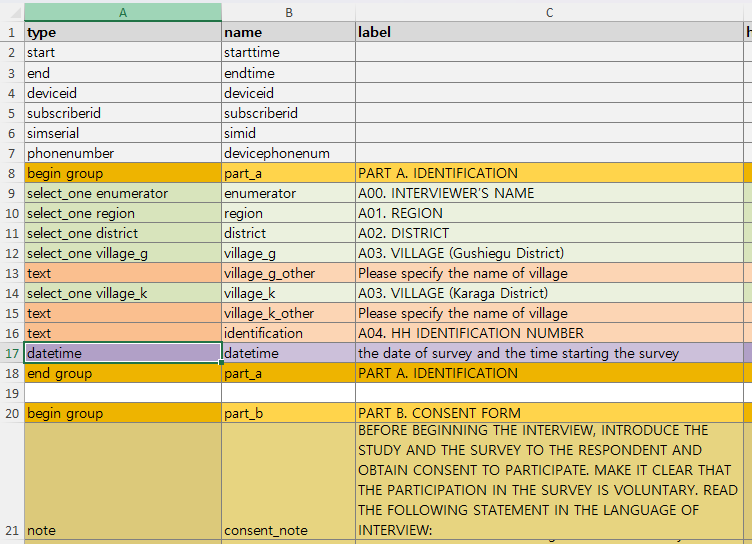Image resolution: width=752 pixels, height=544 pixels.
Task: Select cell containing 'simid'
Action: click(x=289, y=133)
